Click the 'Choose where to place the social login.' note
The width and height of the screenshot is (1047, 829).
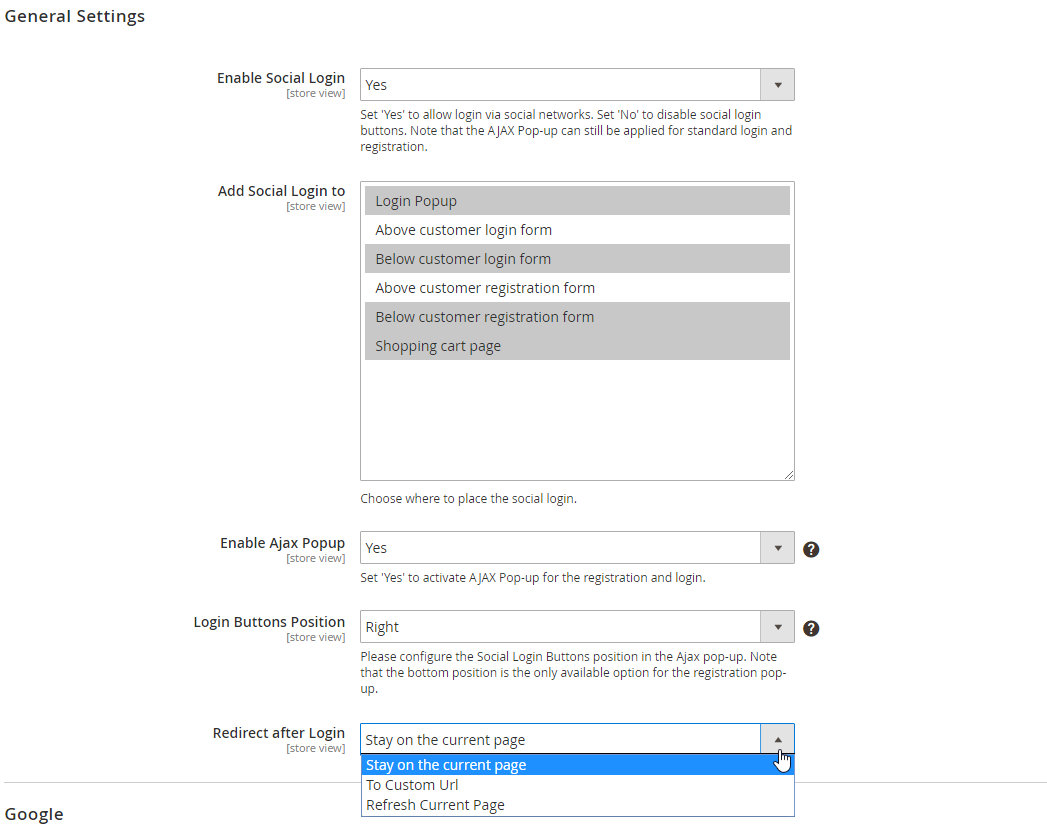pyautogui.click(x=469, y=499)
